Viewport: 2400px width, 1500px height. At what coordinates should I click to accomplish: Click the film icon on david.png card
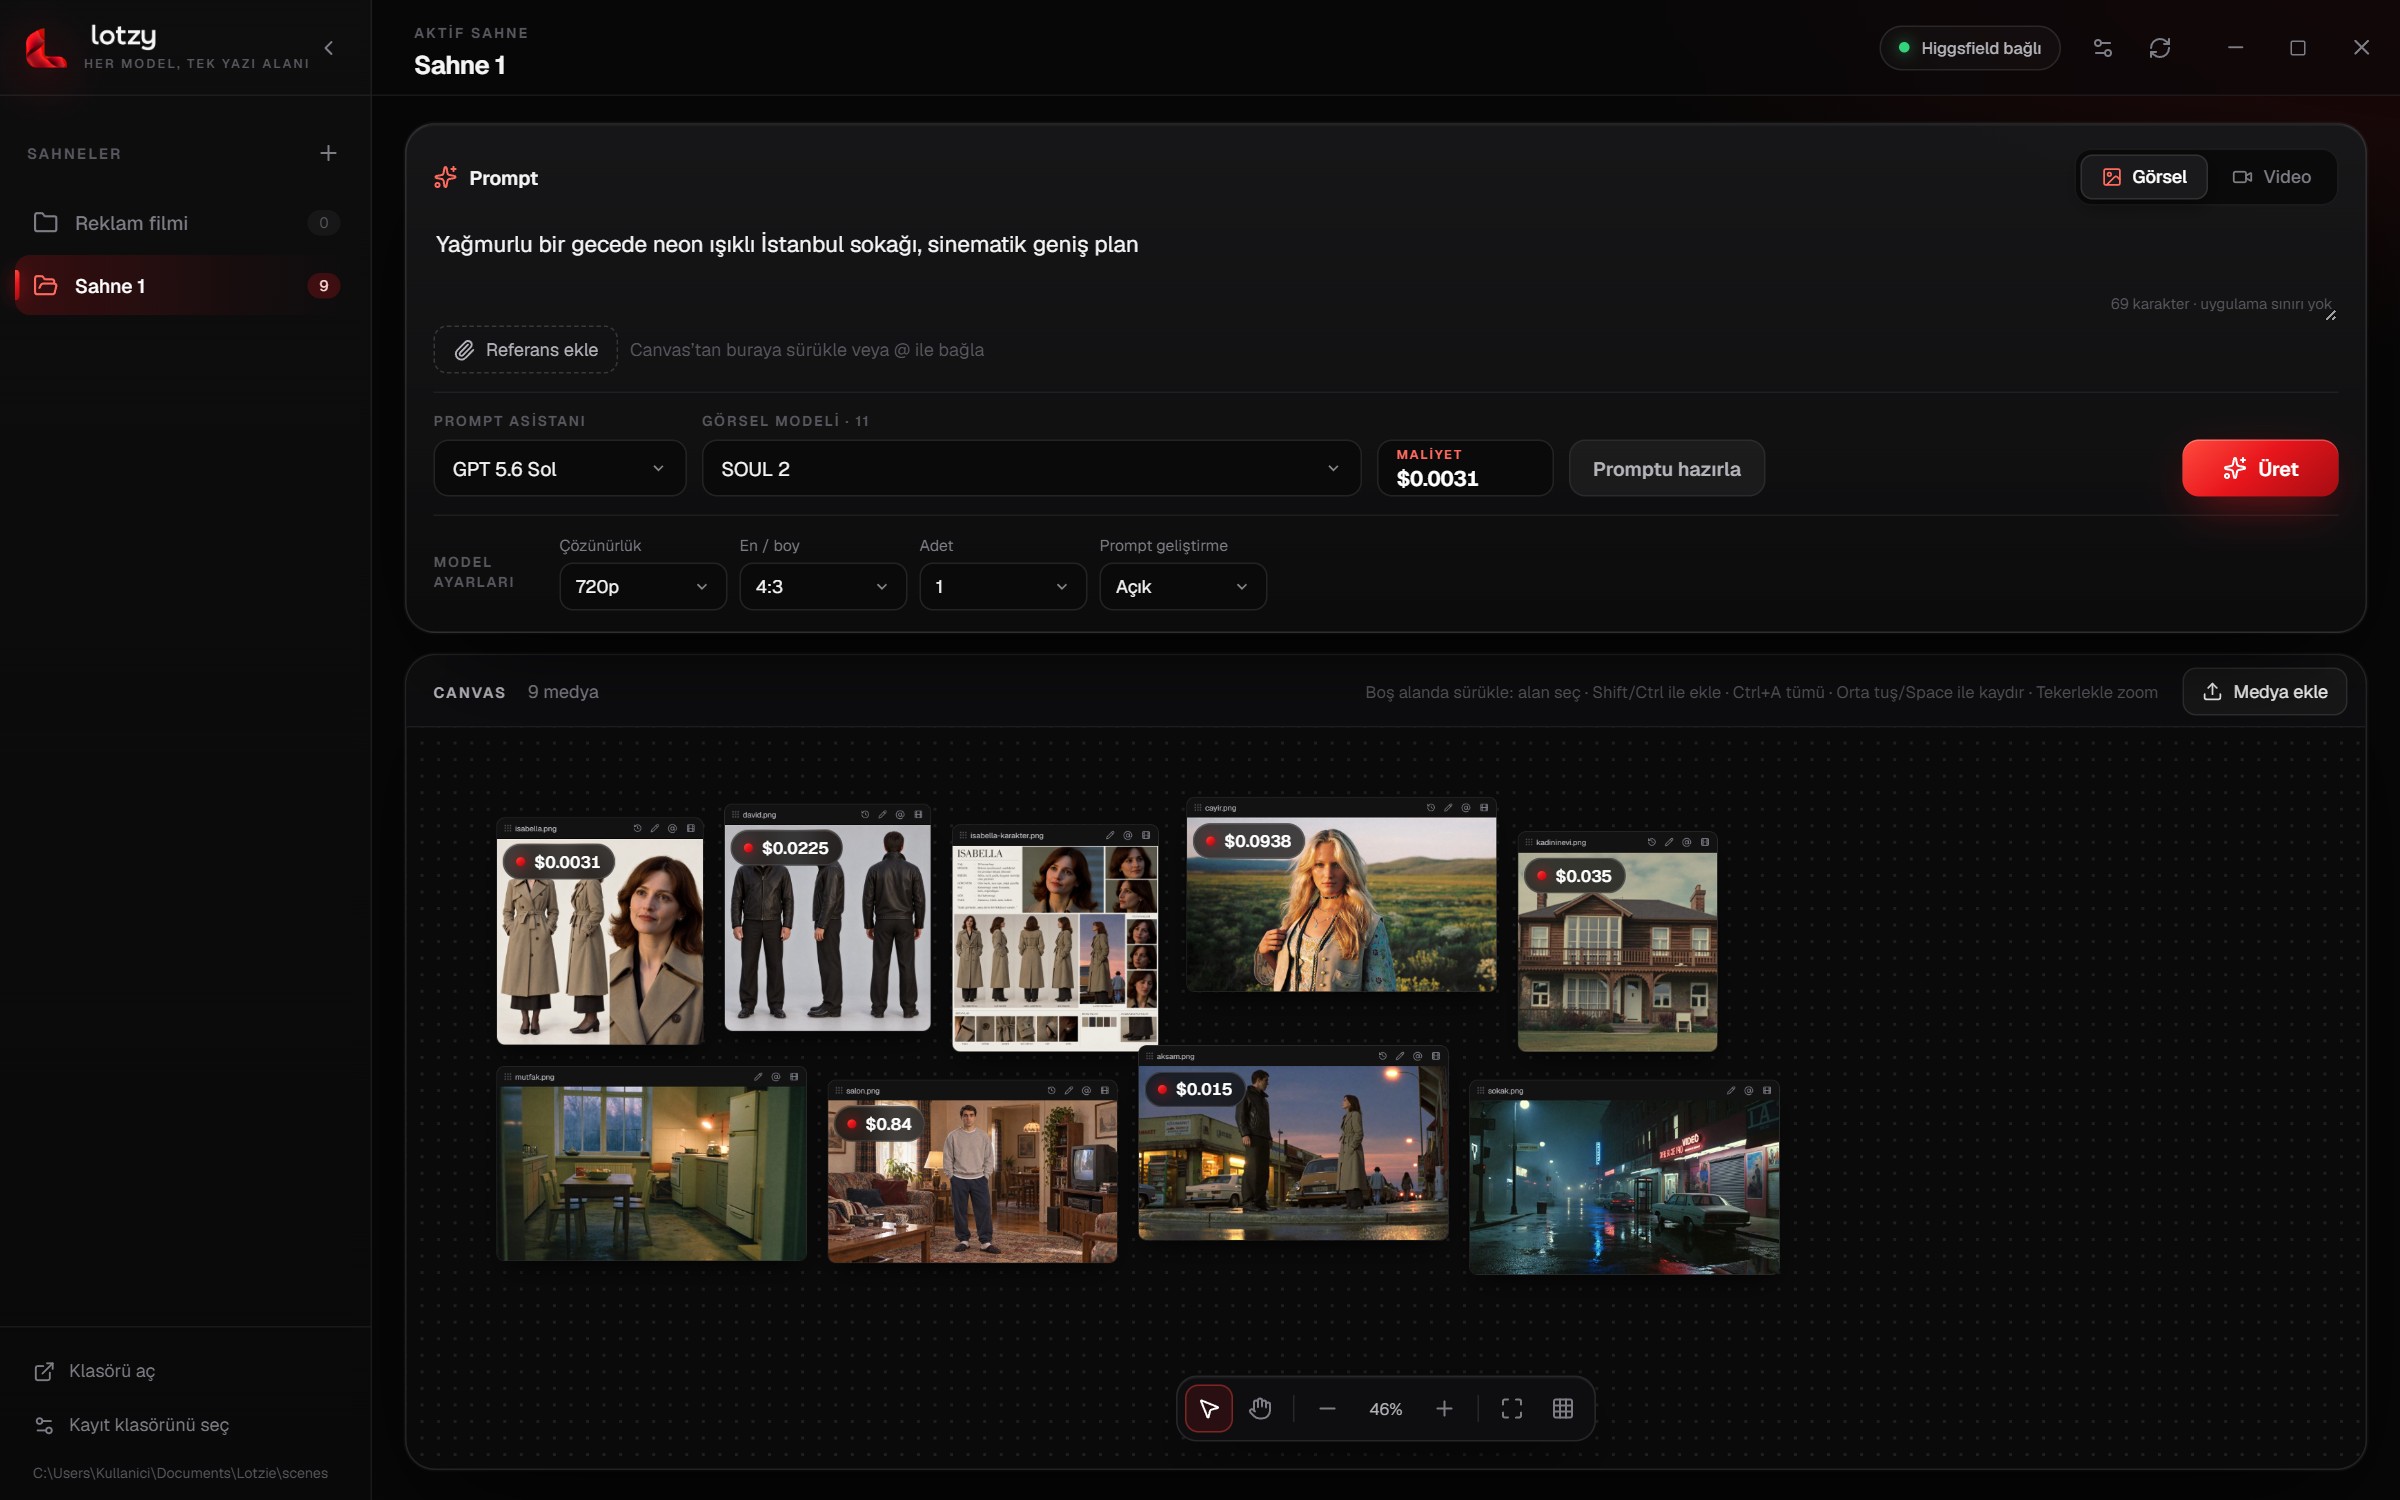[918, 814]
